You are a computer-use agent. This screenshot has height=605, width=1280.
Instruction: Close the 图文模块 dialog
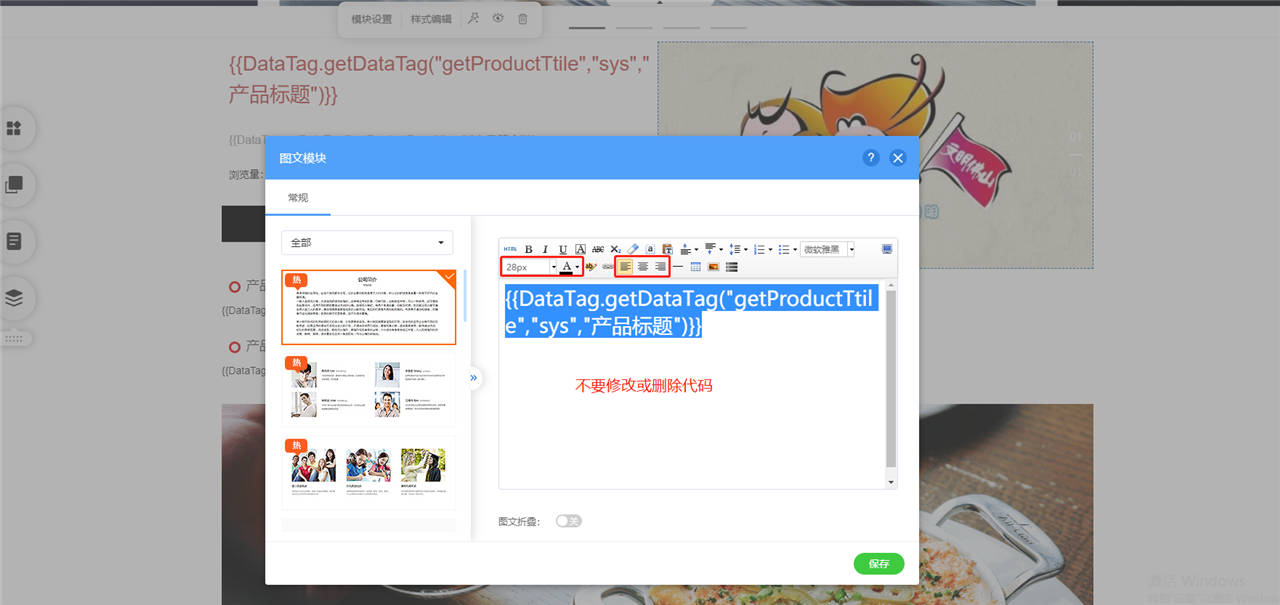(898, 158)
